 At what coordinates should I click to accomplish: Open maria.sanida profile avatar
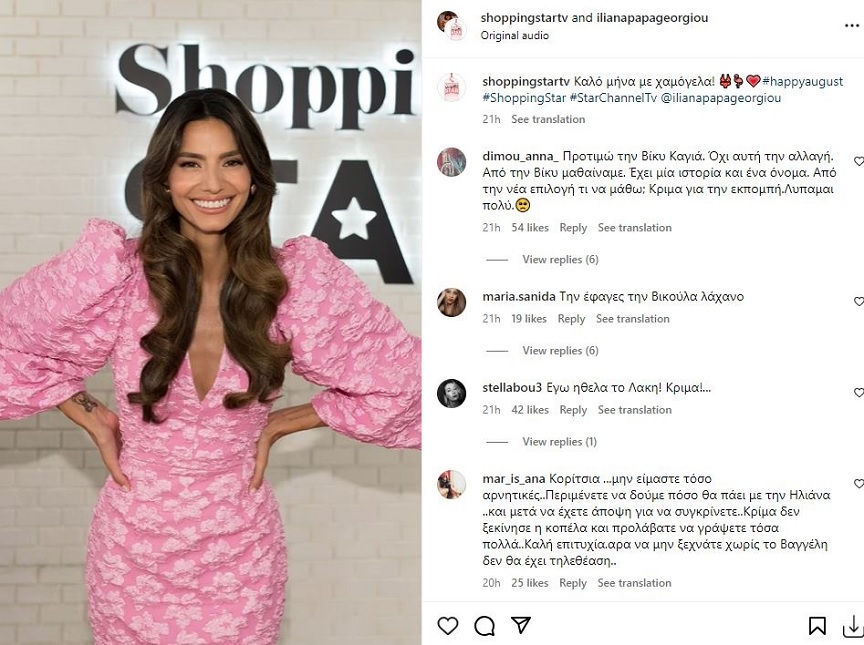click(x=451, y=302)
